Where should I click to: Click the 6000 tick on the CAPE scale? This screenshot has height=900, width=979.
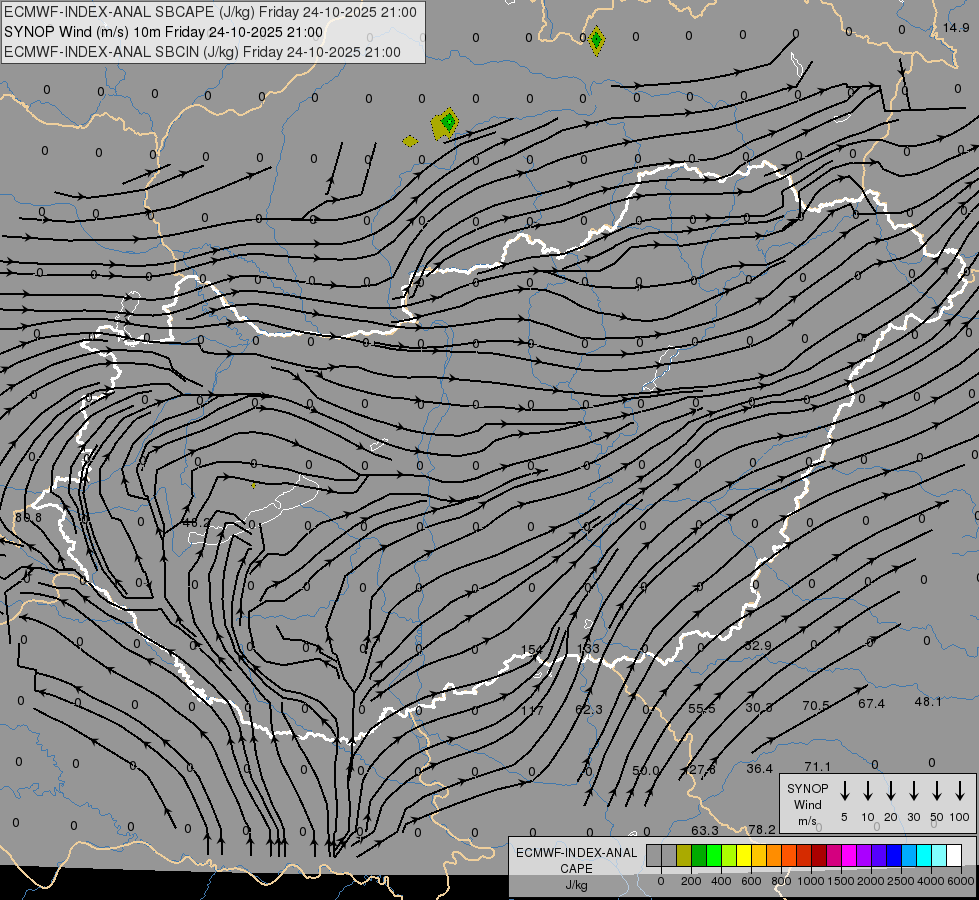[961, 881]
